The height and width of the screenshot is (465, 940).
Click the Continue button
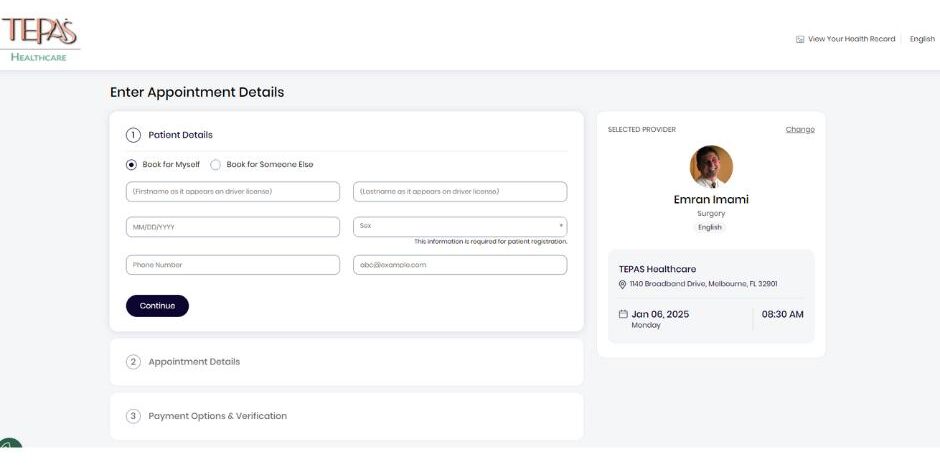[x=157, y=306]
